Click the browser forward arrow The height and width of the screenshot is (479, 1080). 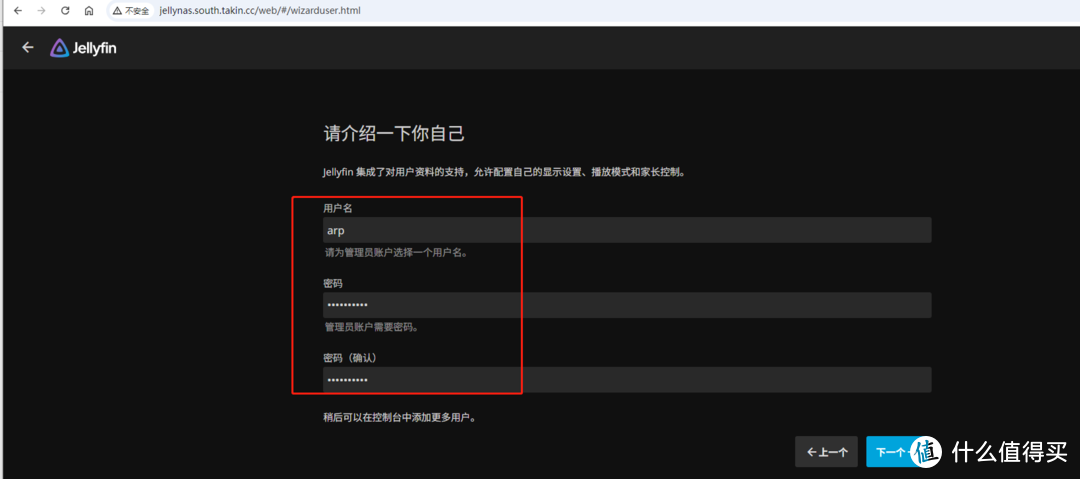coord(41,10)
